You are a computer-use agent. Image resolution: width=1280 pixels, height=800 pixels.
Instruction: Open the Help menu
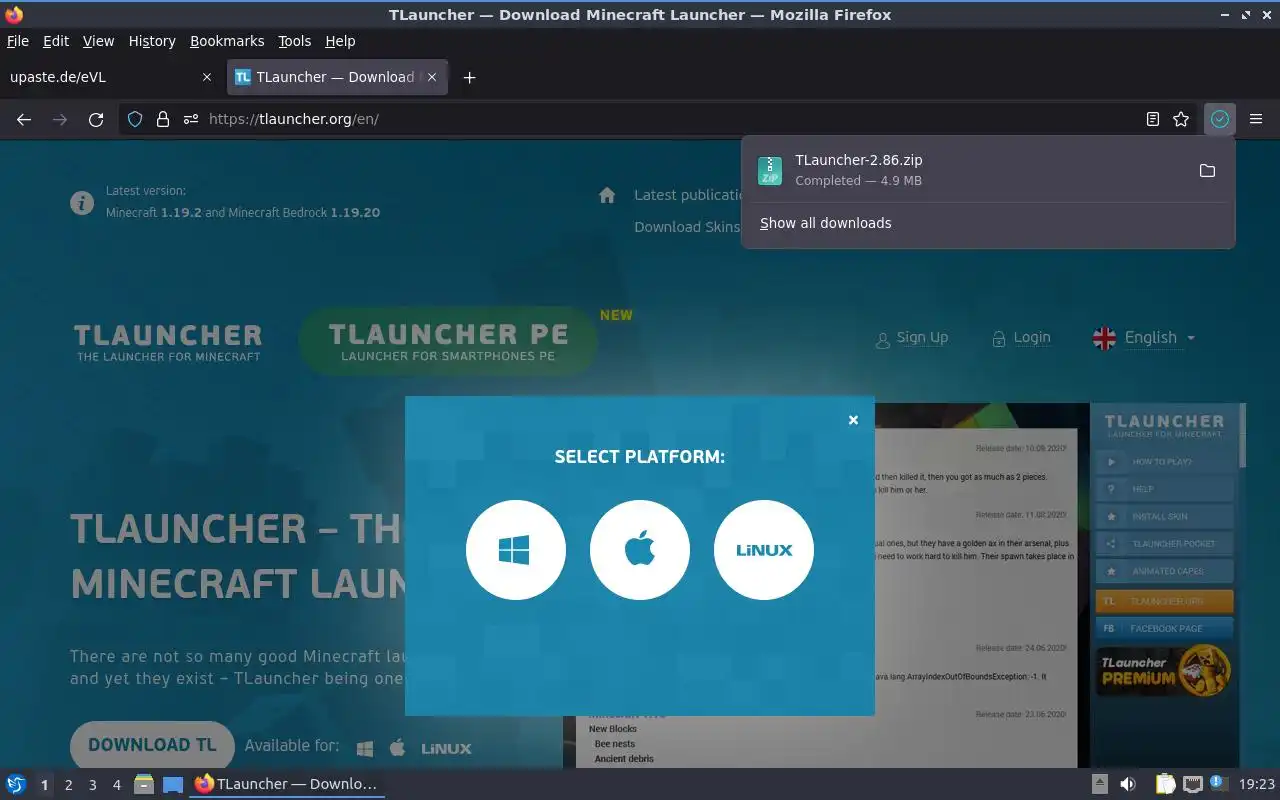[x=340, y=41]
